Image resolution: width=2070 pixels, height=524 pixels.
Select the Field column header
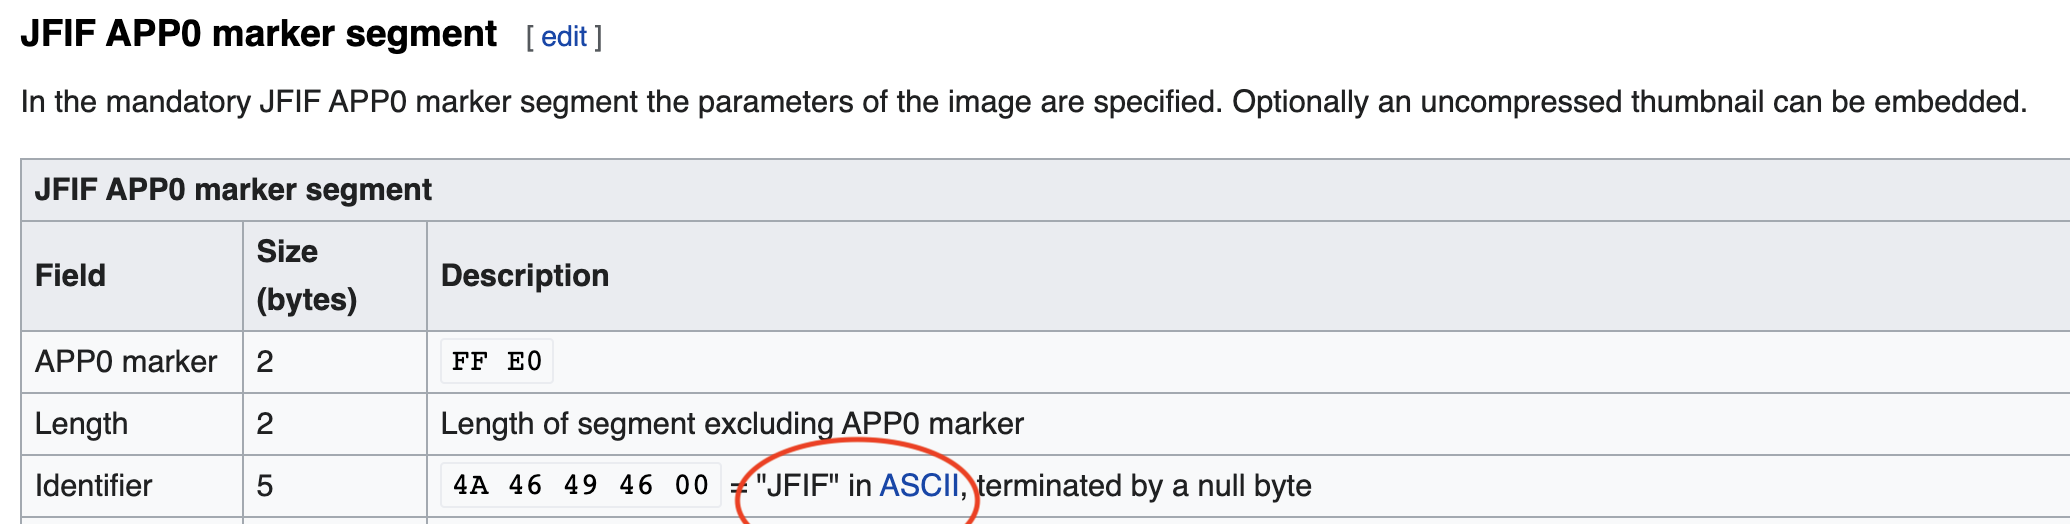pos(70,276)
